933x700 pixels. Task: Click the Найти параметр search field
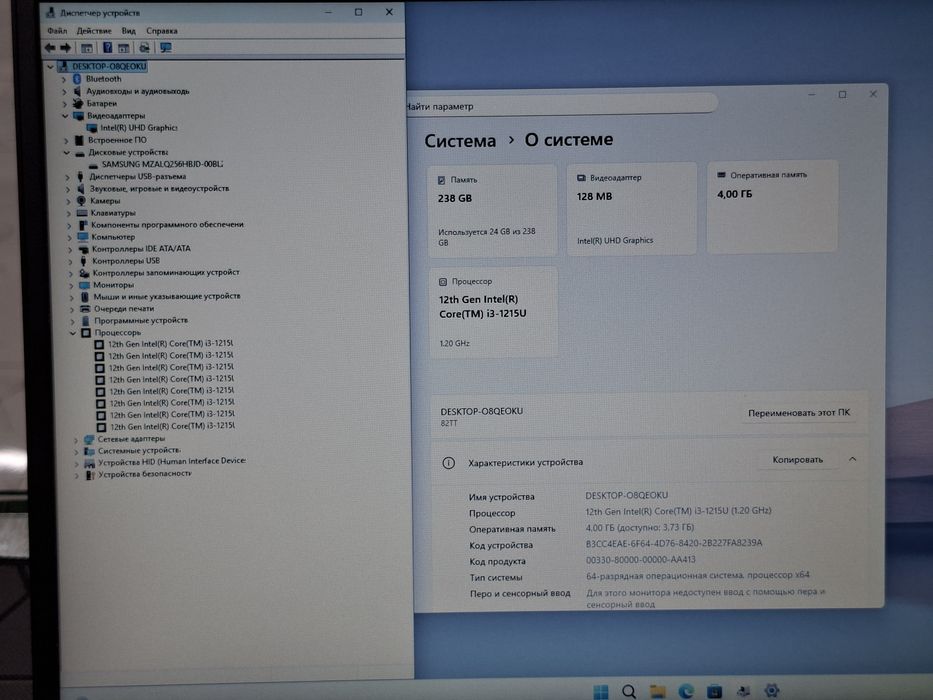pyautogui.click(x=561, y=106)
